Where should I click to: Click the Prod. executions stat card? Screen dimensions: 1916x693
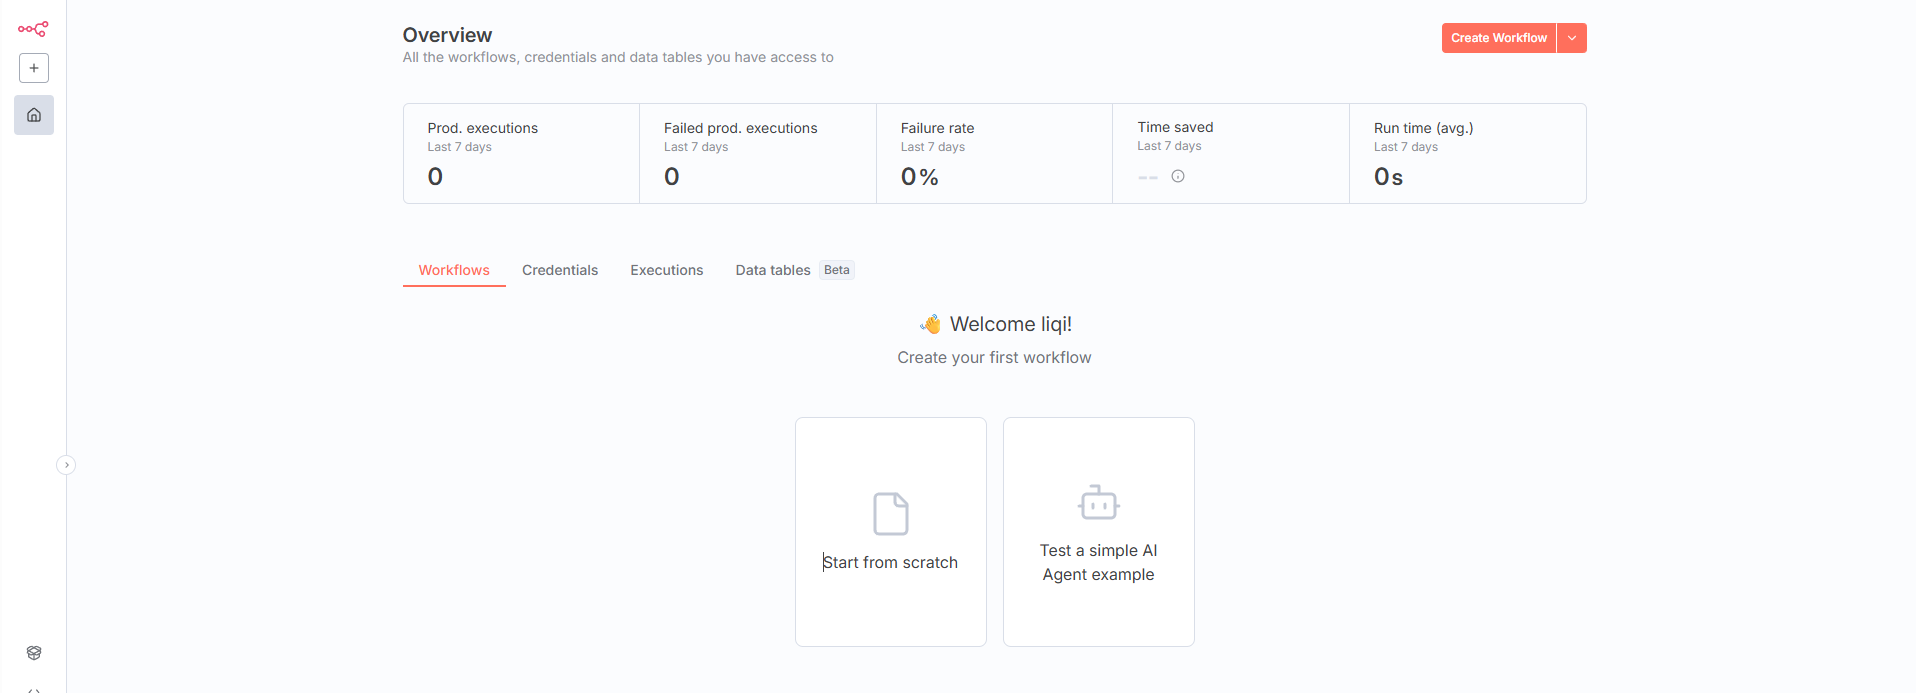coord(521,154)
